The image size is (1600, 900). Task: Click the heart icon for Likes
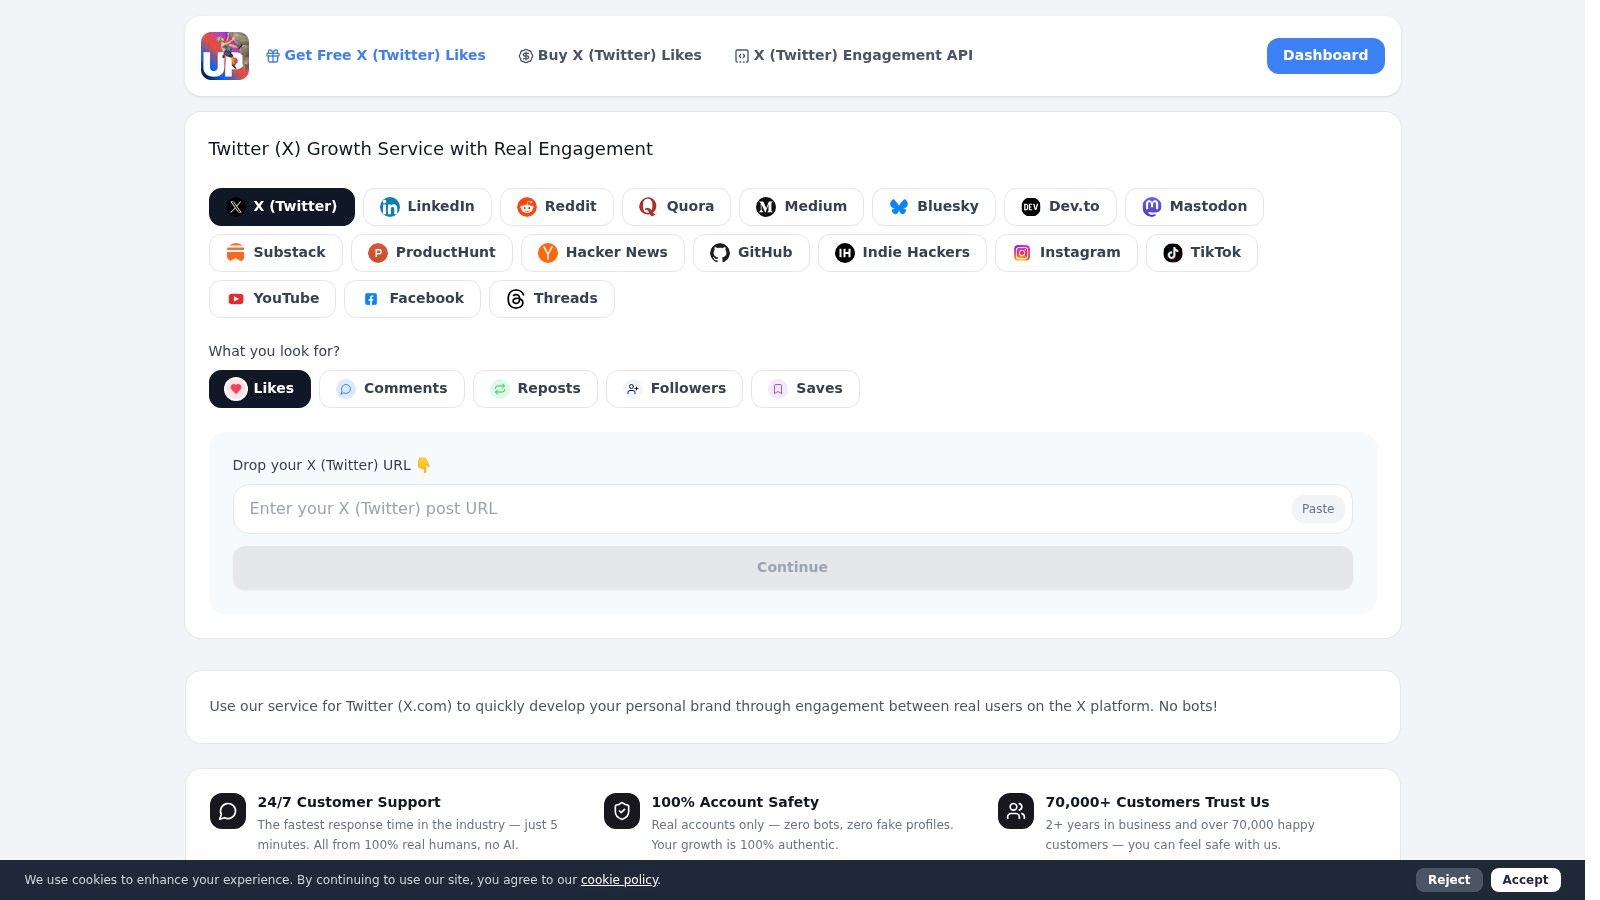(236, 389)
